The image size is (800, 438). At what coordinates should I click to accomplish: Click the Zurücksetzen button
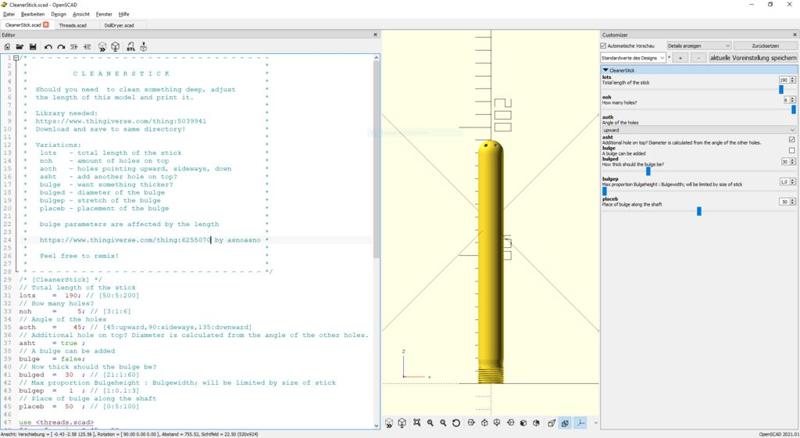(765, 45)
